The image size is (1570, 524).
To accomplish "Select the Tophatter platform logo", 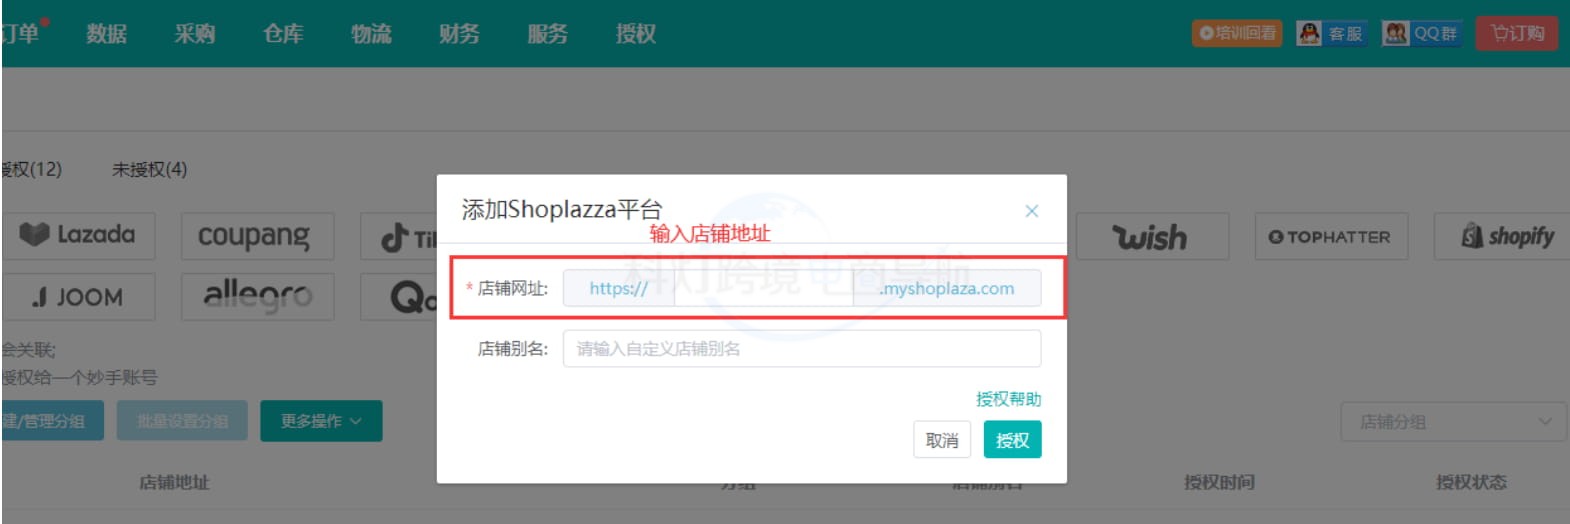I will (x=1330, y=237).
